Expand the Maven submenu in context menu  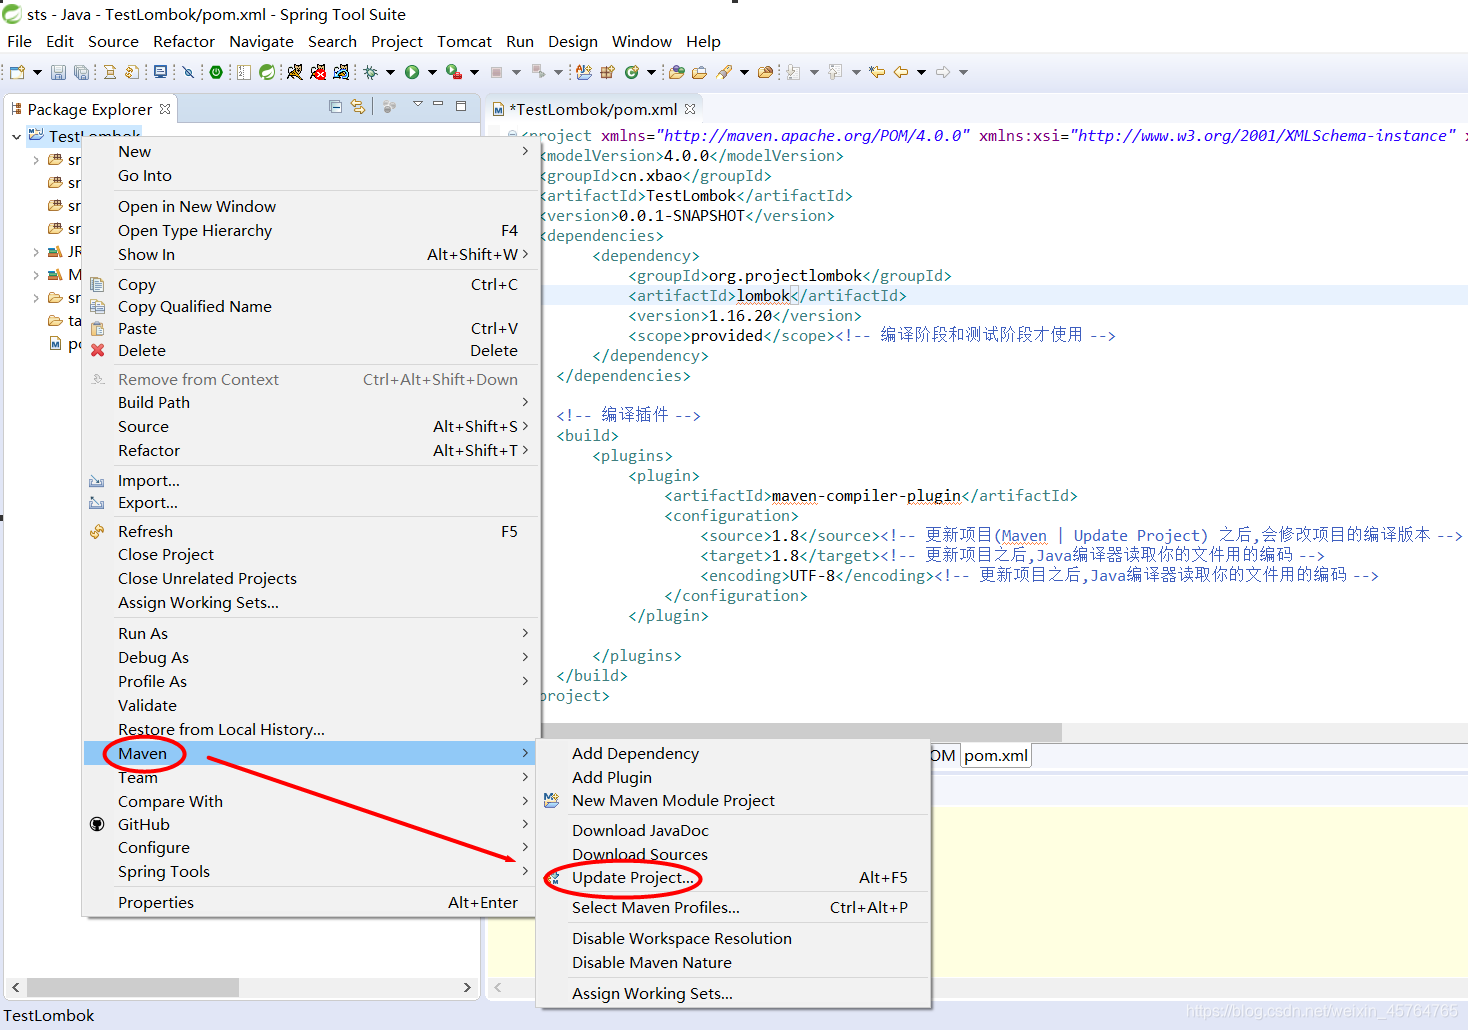[143, 753]
